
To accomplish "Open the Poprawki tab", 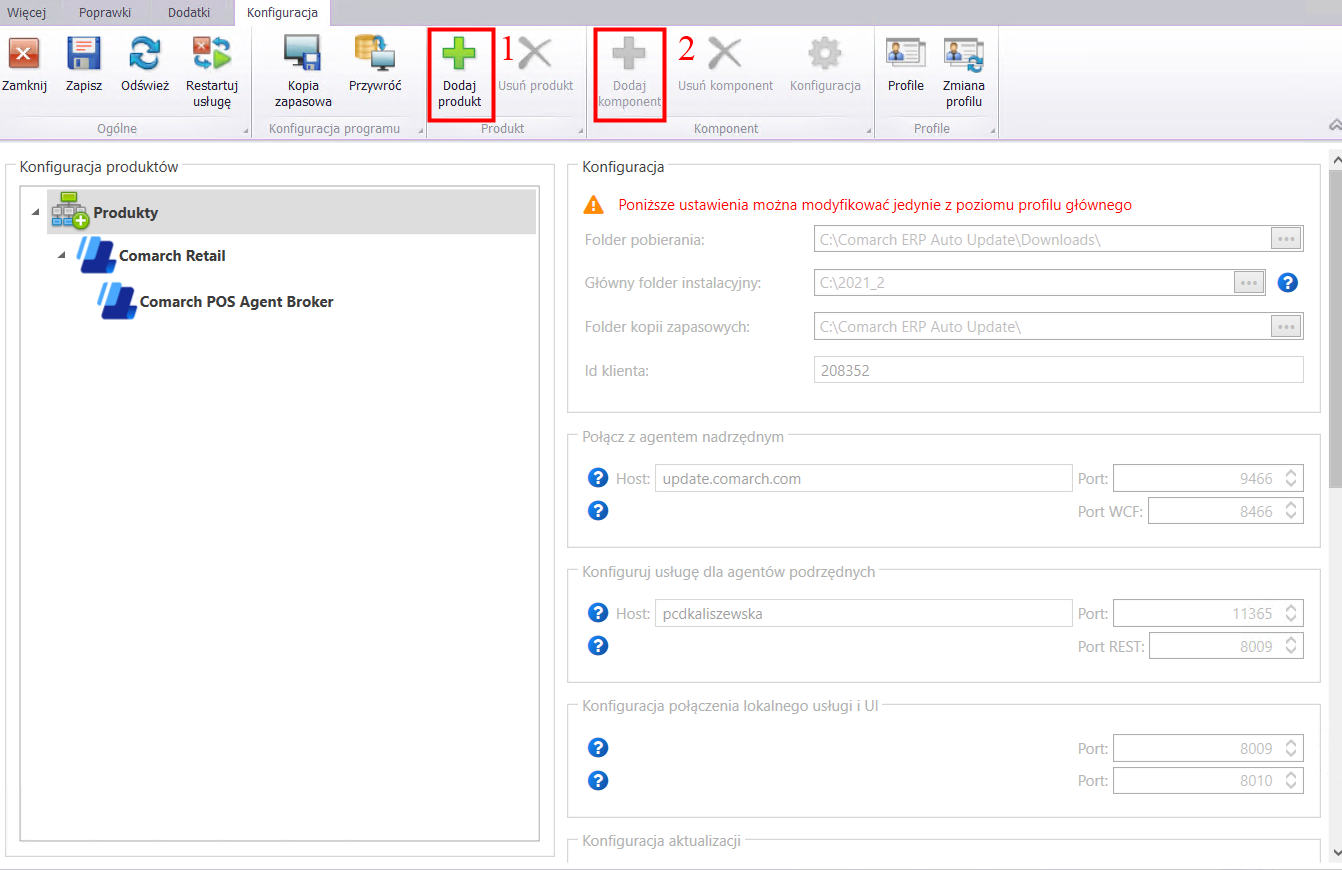I will point(105,12).
